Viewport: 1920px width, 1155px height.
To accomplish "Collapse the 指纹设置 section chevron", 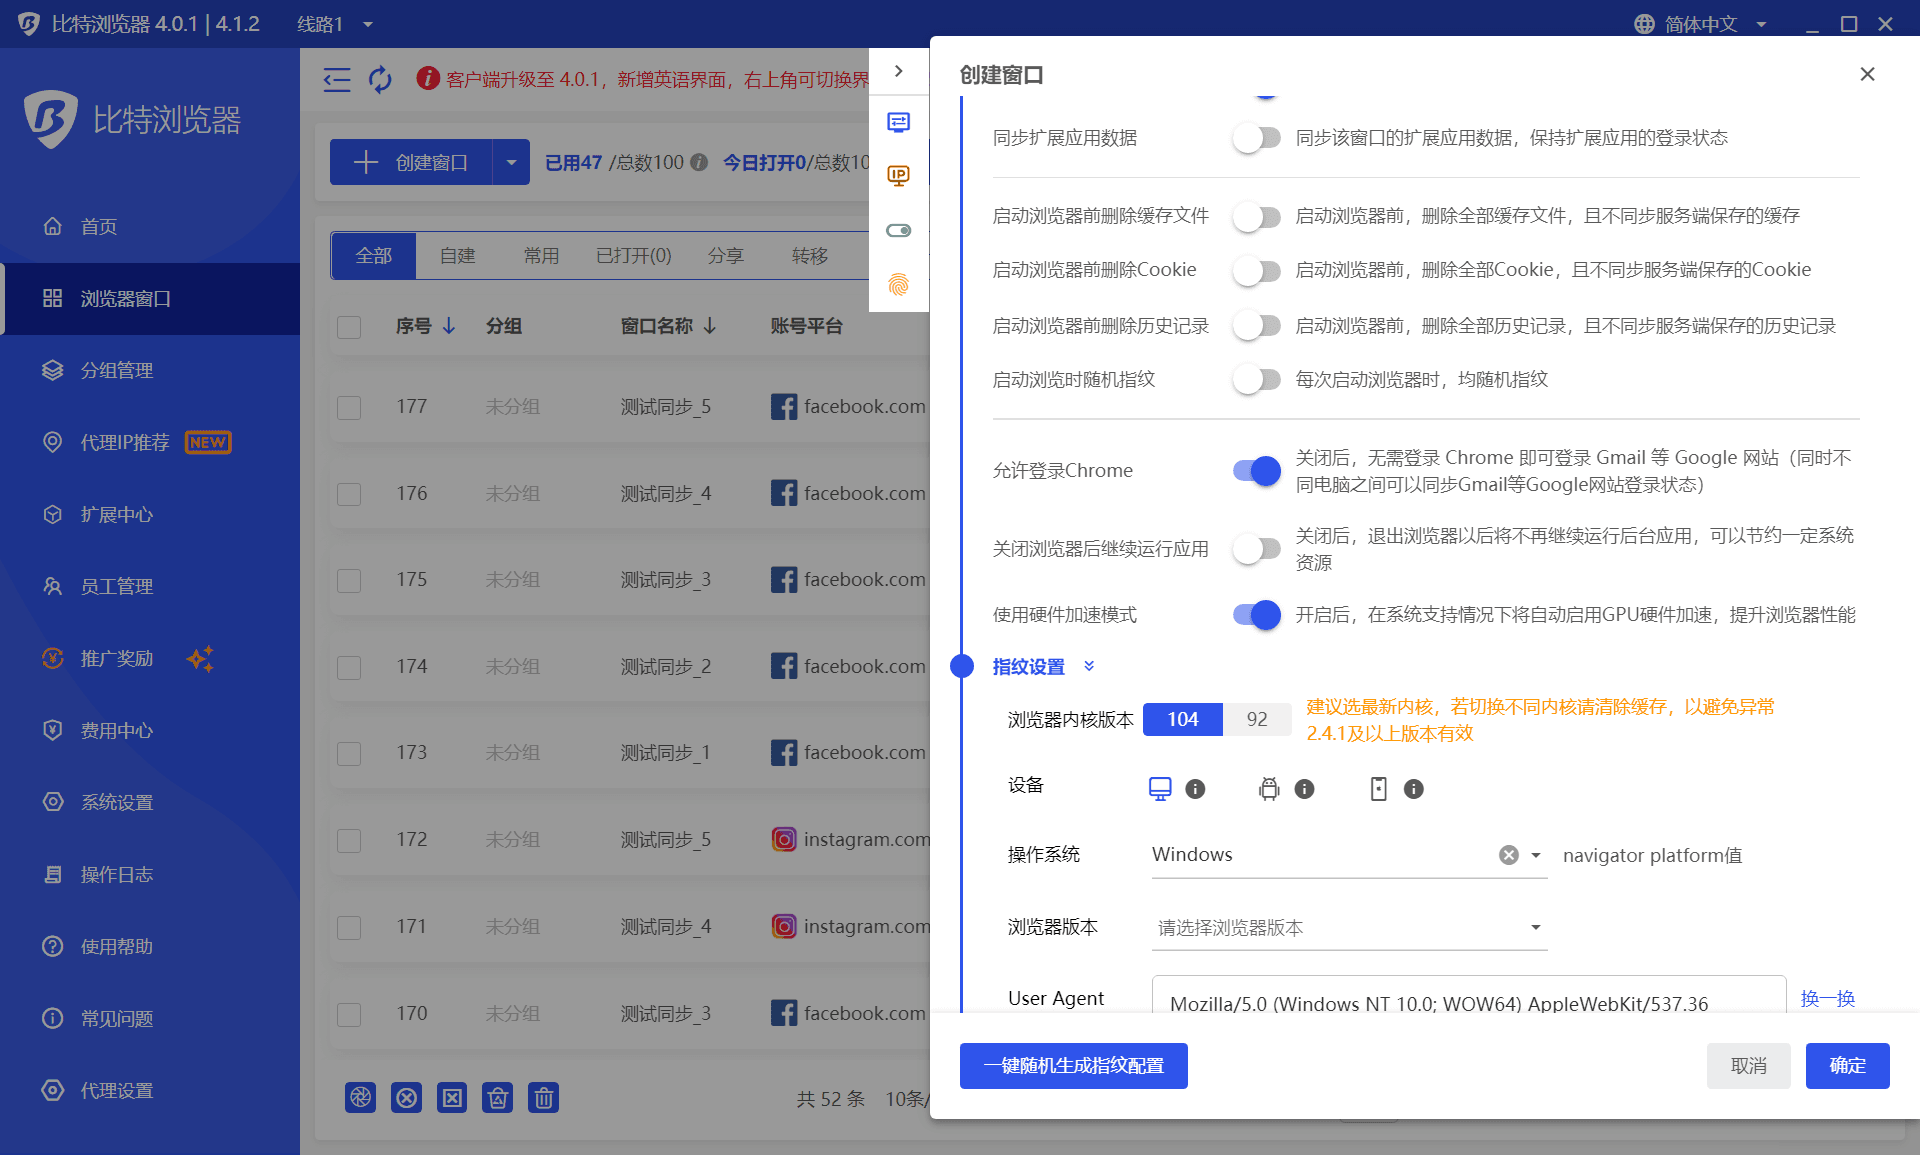I will [x=1090, y=666].
